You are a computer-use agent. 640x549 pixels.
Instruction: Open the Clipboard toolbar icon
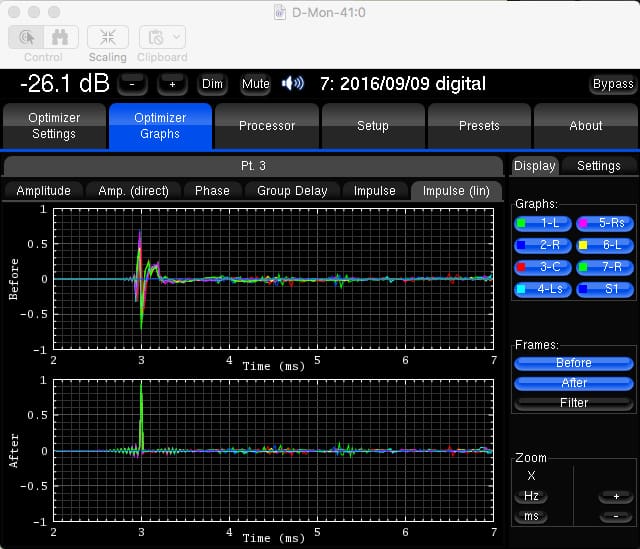pos(156,38)
